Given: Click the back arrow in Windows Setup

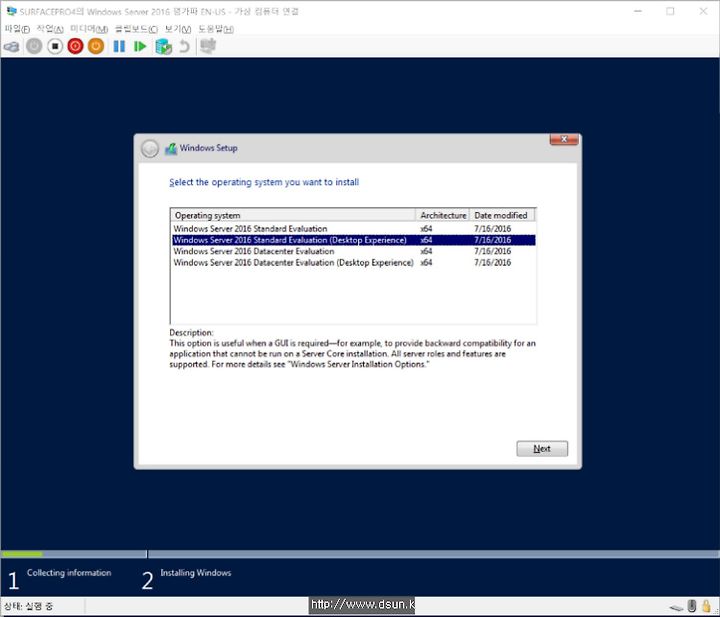Looking at the screenshot, I should point(150,148).
